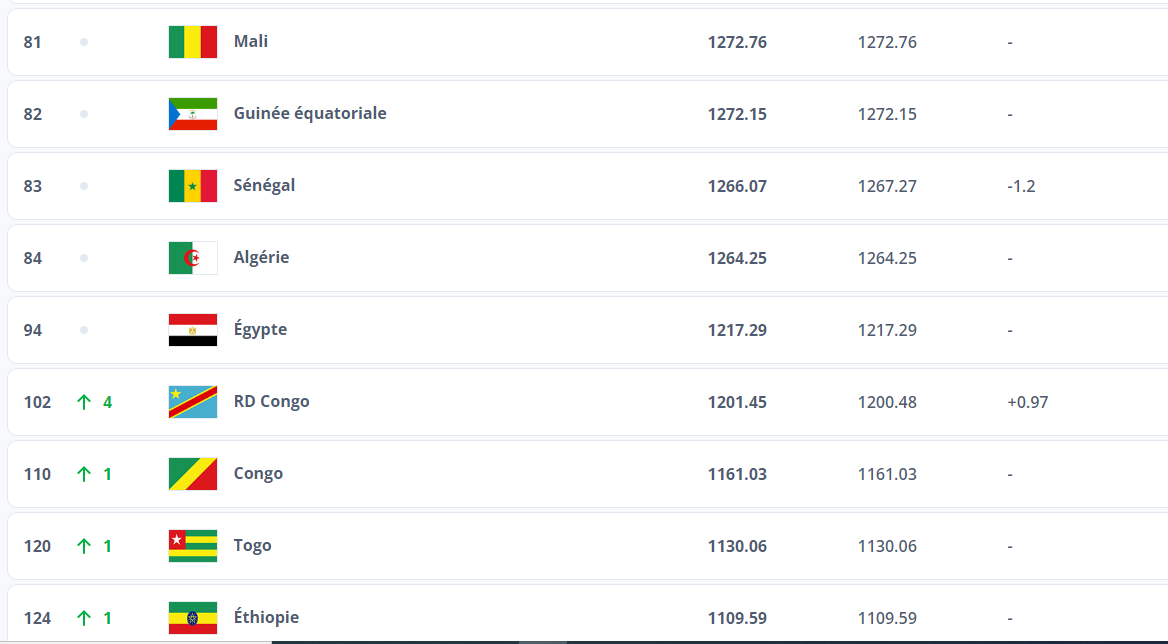Open the Algérie team link

pos(261,258)
